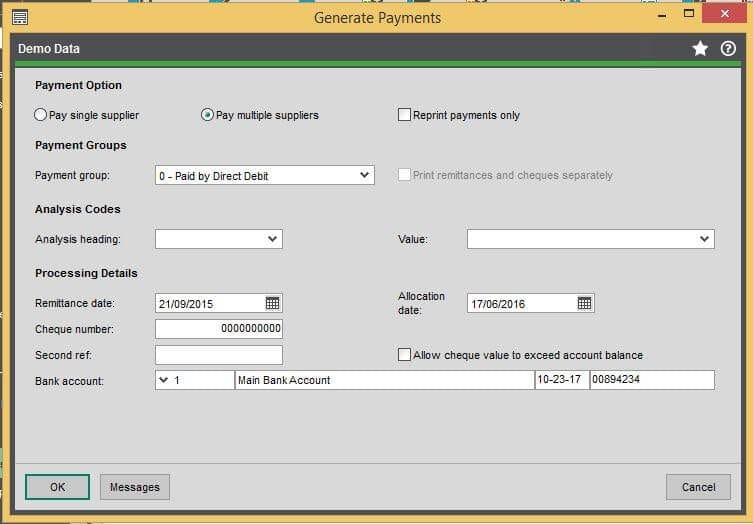Enable Allow cheque value to exceed account balance

(404, 355)
